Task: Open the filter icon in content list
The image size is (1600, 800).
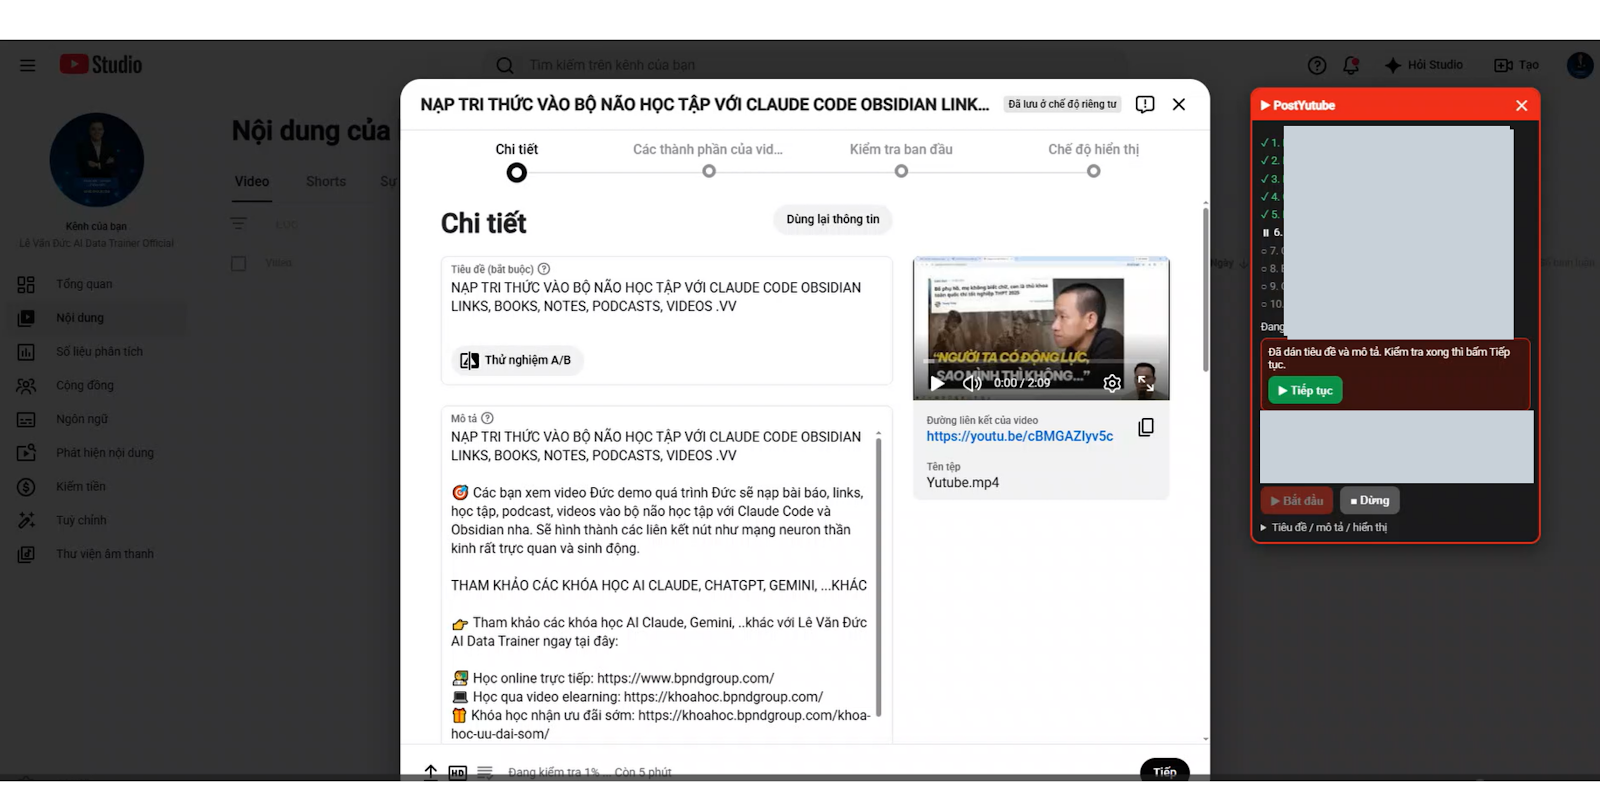Action: coord(239,224)
